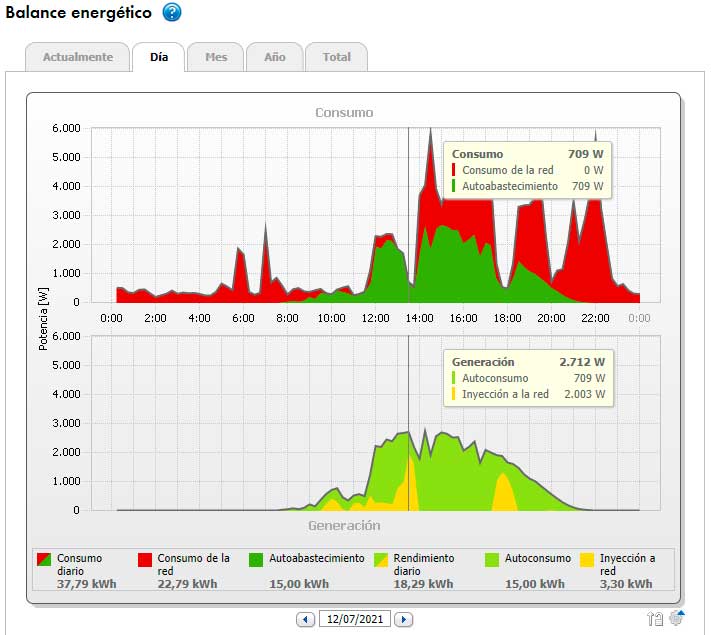This screenshot has height=635, width=711.
Task: Open the help icon beside Balance energético
Action: click(x=172, y=12)
